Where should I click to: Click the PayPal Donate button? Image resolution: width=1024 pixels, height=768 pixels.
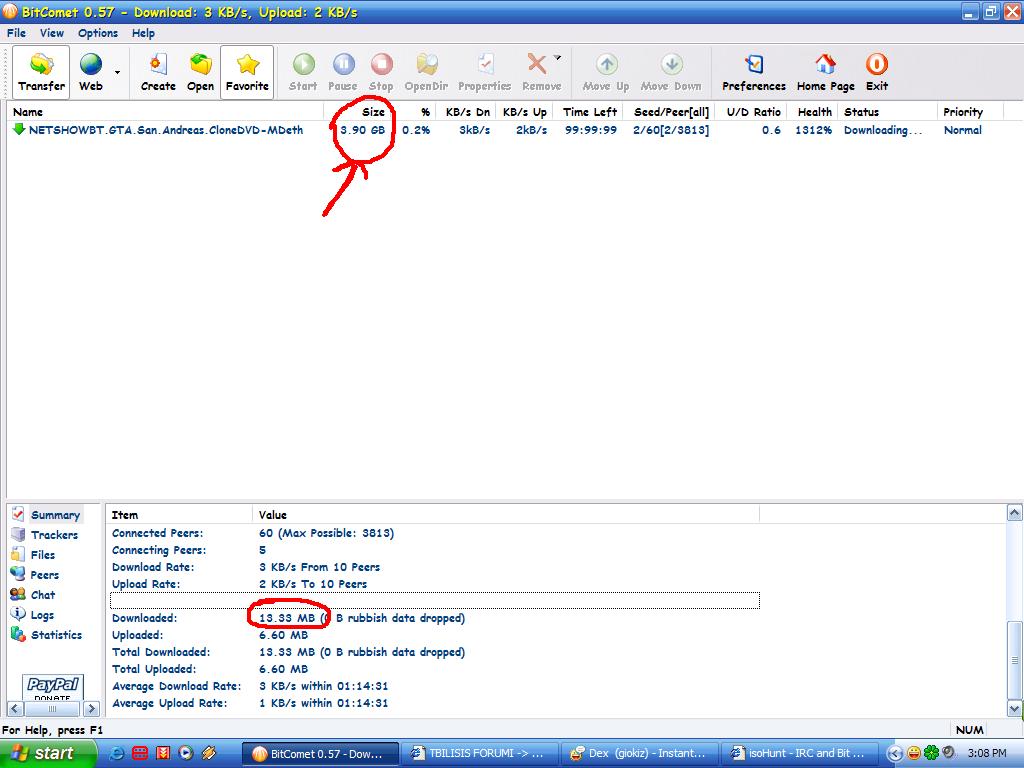pyautogui.click(x=53, y=687)
